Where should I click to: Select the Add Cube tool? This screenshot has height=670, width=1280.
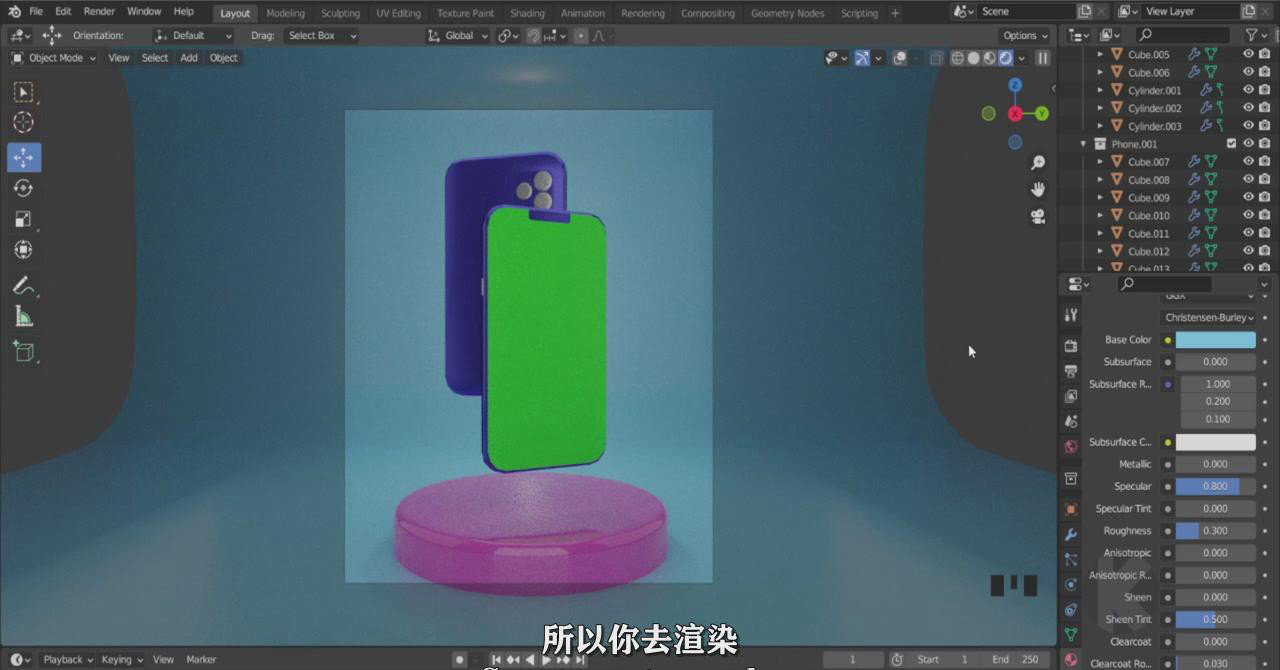point(23,351)
